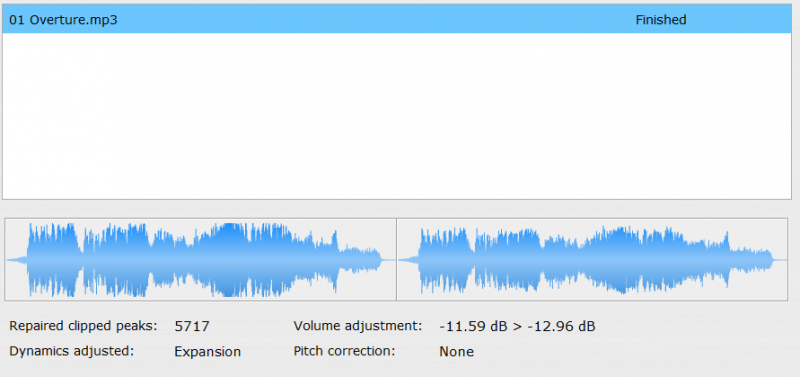Click the Pitch correction label
The width and height of the screenshot is (800, 377).
[344, 351]
